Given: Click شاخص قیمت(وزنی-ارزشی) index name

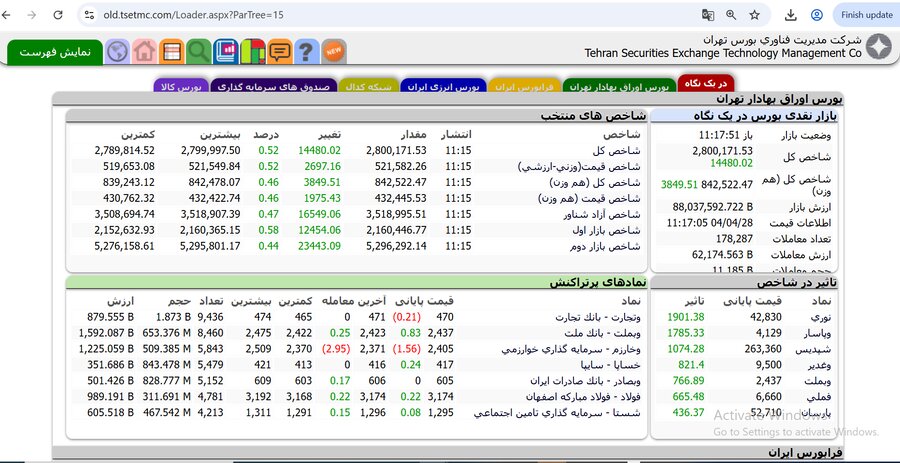Looking at the screenshot, I should (x=580, y=167).
